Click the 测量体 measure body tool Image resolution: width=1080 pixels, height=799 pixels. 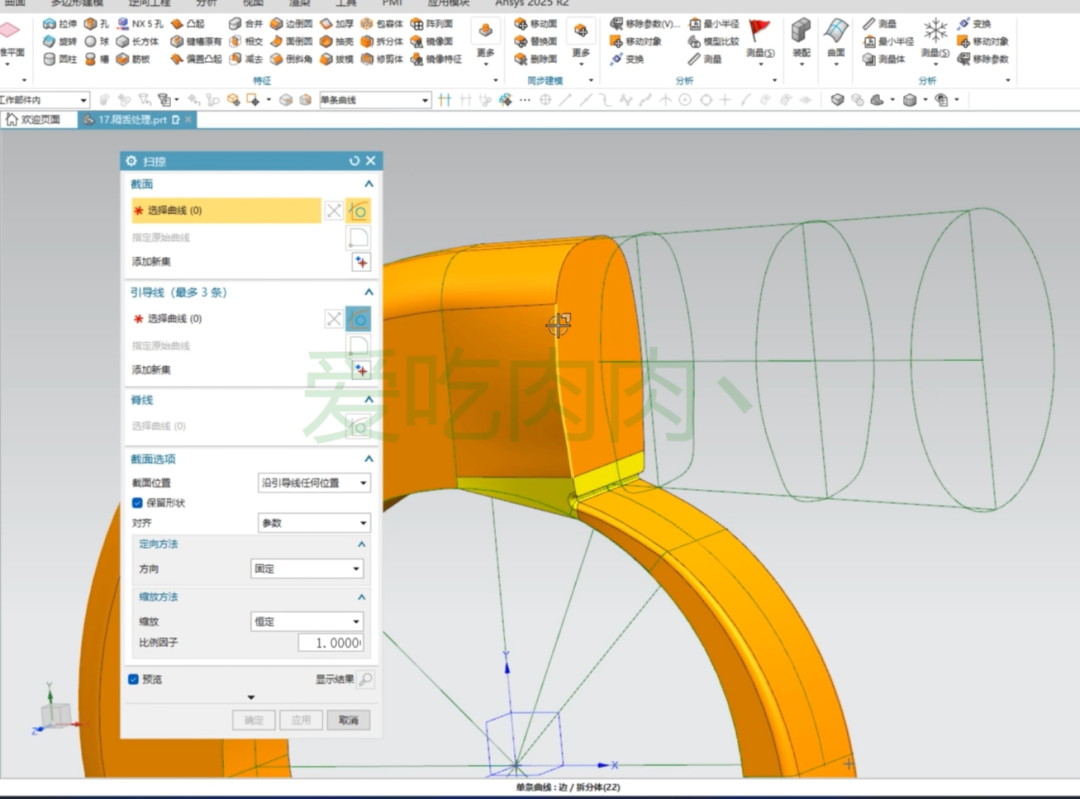[x=884, y=59]
